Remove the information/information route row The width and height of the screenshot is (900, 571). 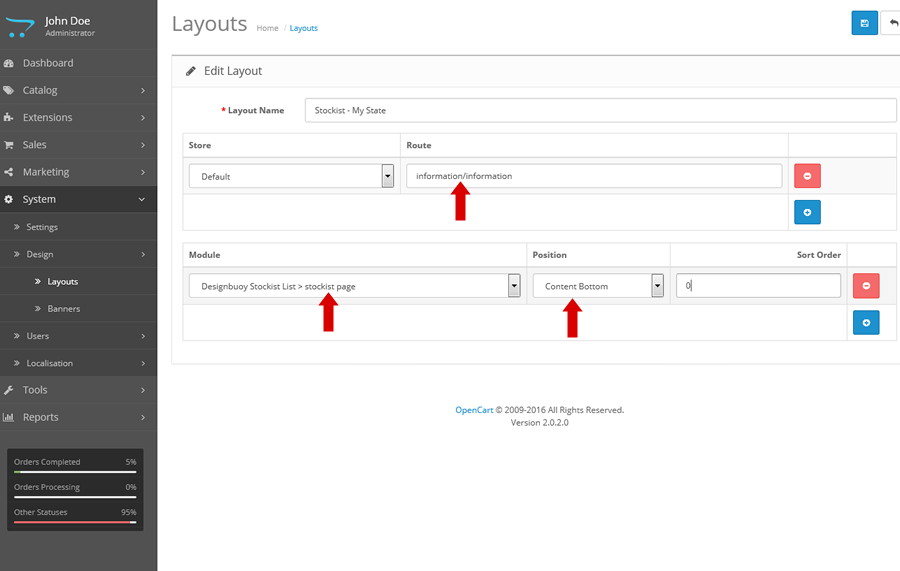coord(807,176)
